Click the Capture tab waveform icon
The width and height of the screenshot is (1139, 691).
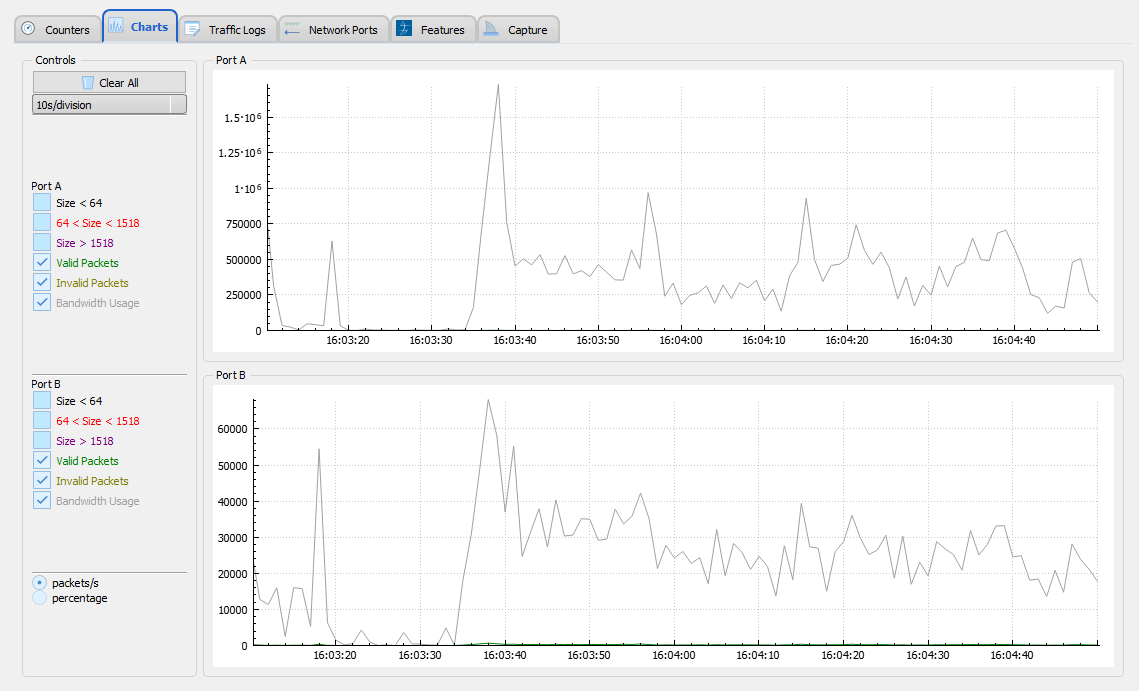pos(489,29)
